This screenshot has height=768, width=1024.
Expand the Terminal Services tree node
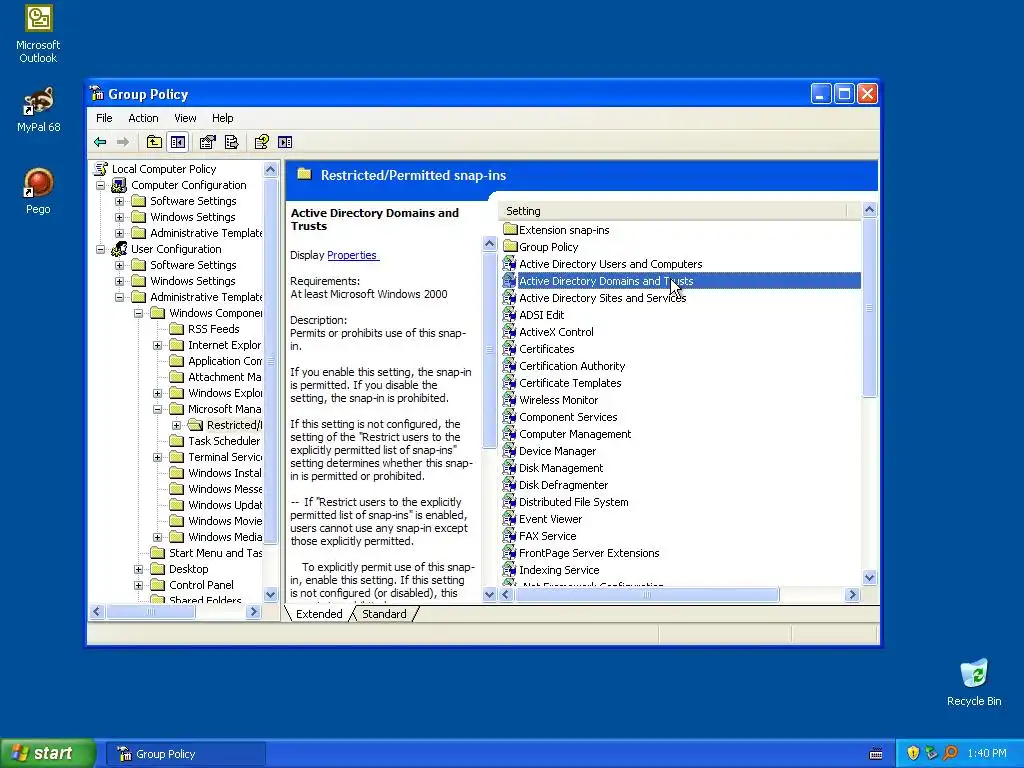157,457
